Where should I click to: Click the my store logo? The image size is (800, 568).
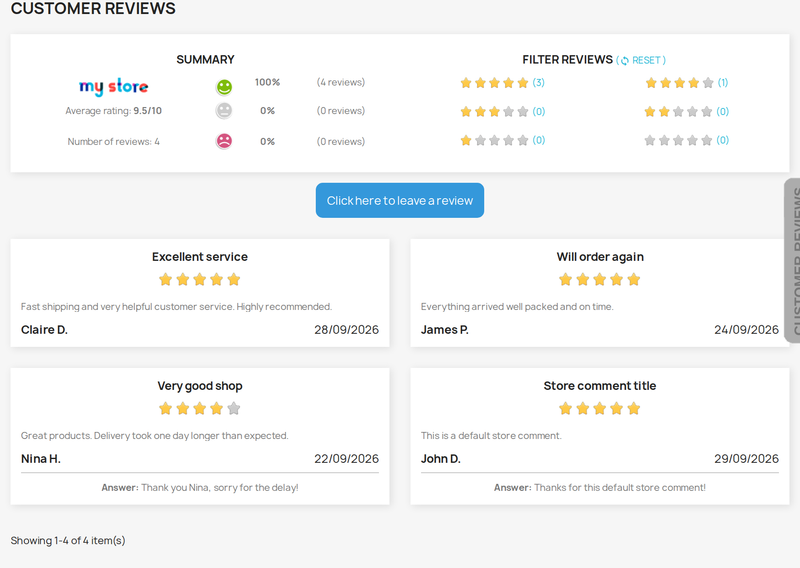point(114,87)
